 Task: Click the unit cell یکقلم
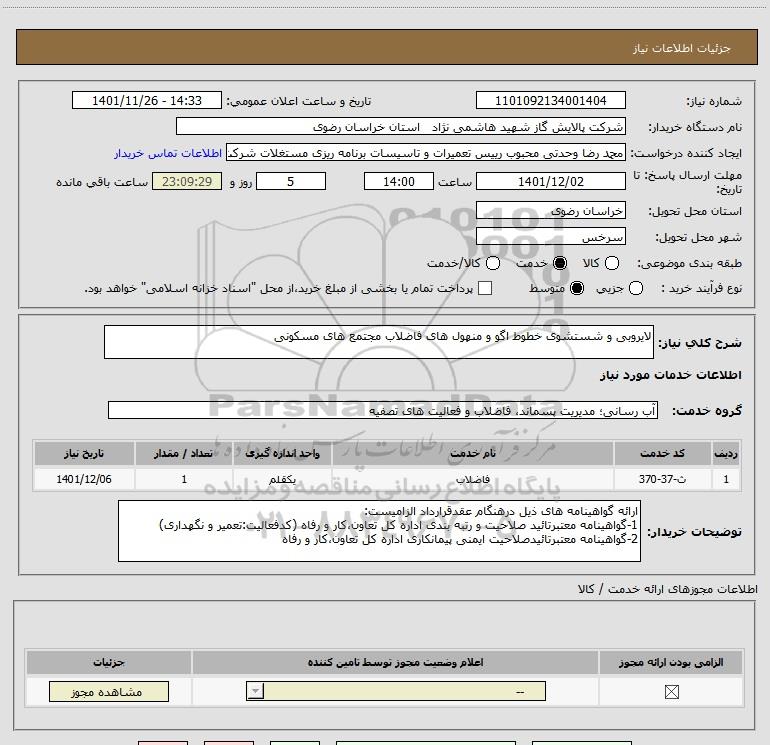(282, 479)
